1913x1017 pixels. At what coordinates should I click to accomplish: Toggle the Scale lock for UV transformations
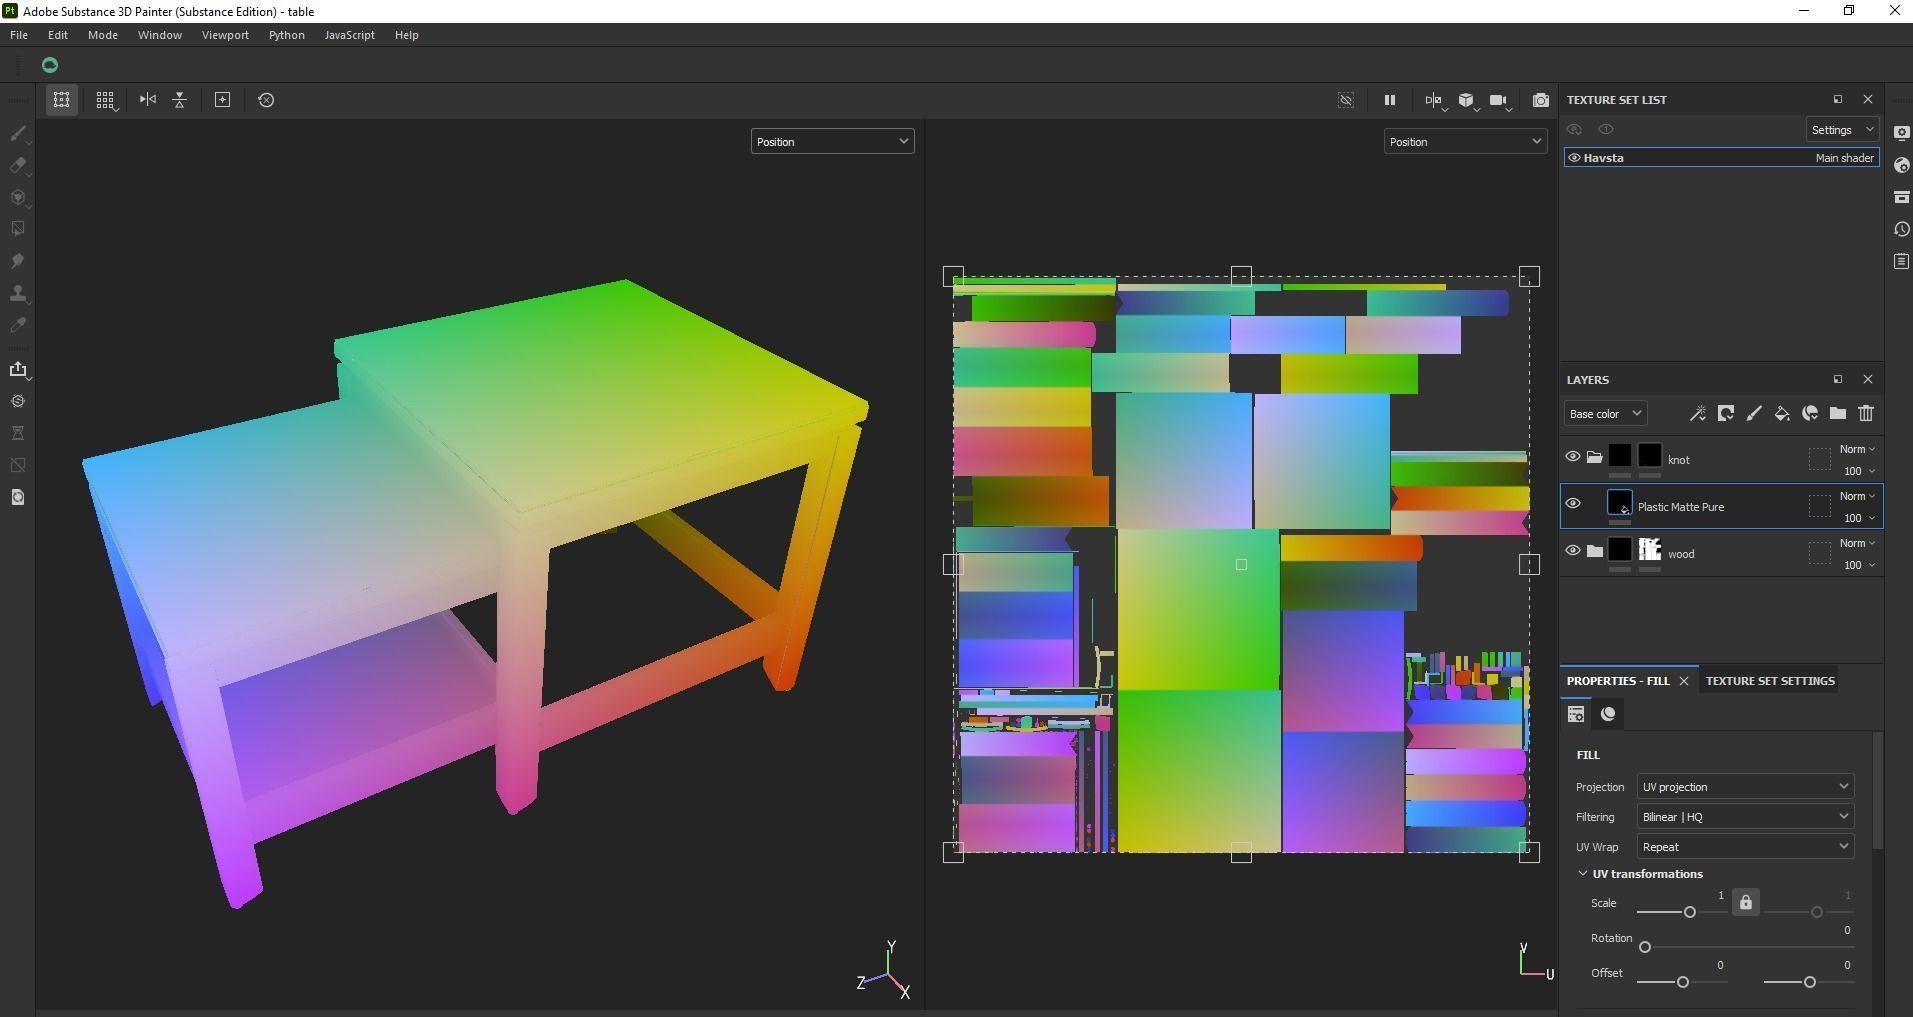(1746, 902)
